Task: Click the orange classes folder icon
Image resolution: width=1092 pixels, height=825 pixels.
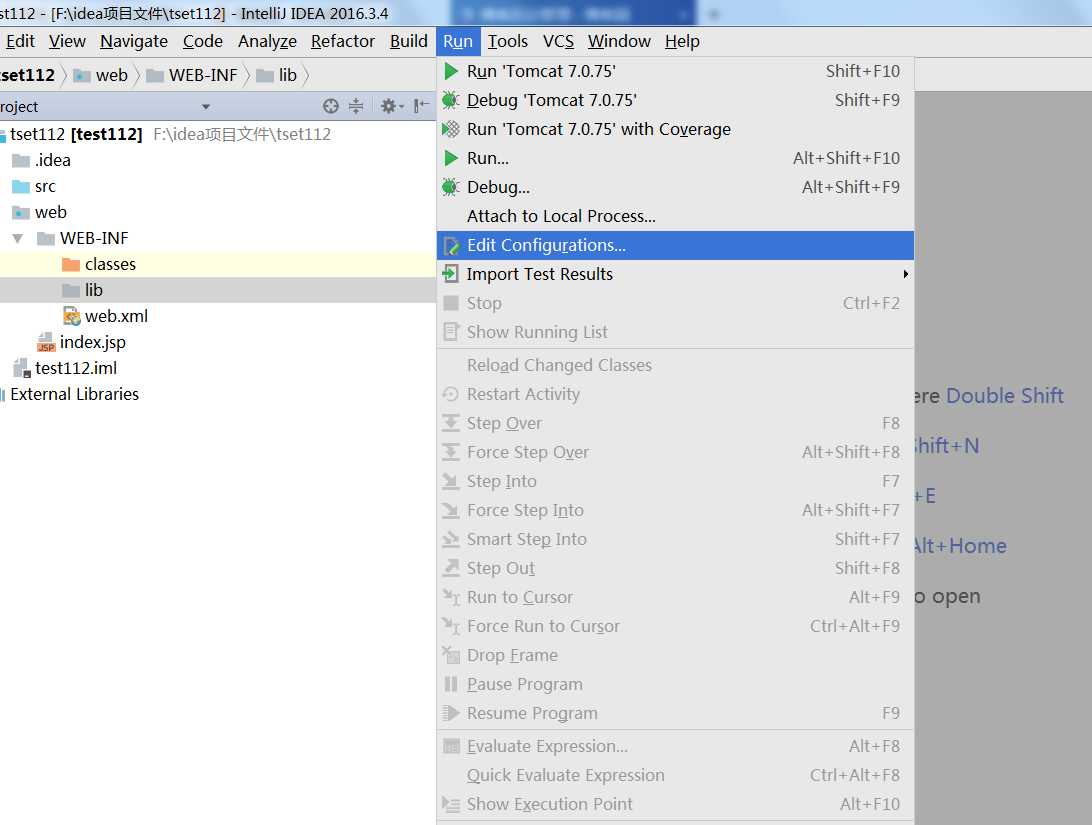Action: click(71, 265)
